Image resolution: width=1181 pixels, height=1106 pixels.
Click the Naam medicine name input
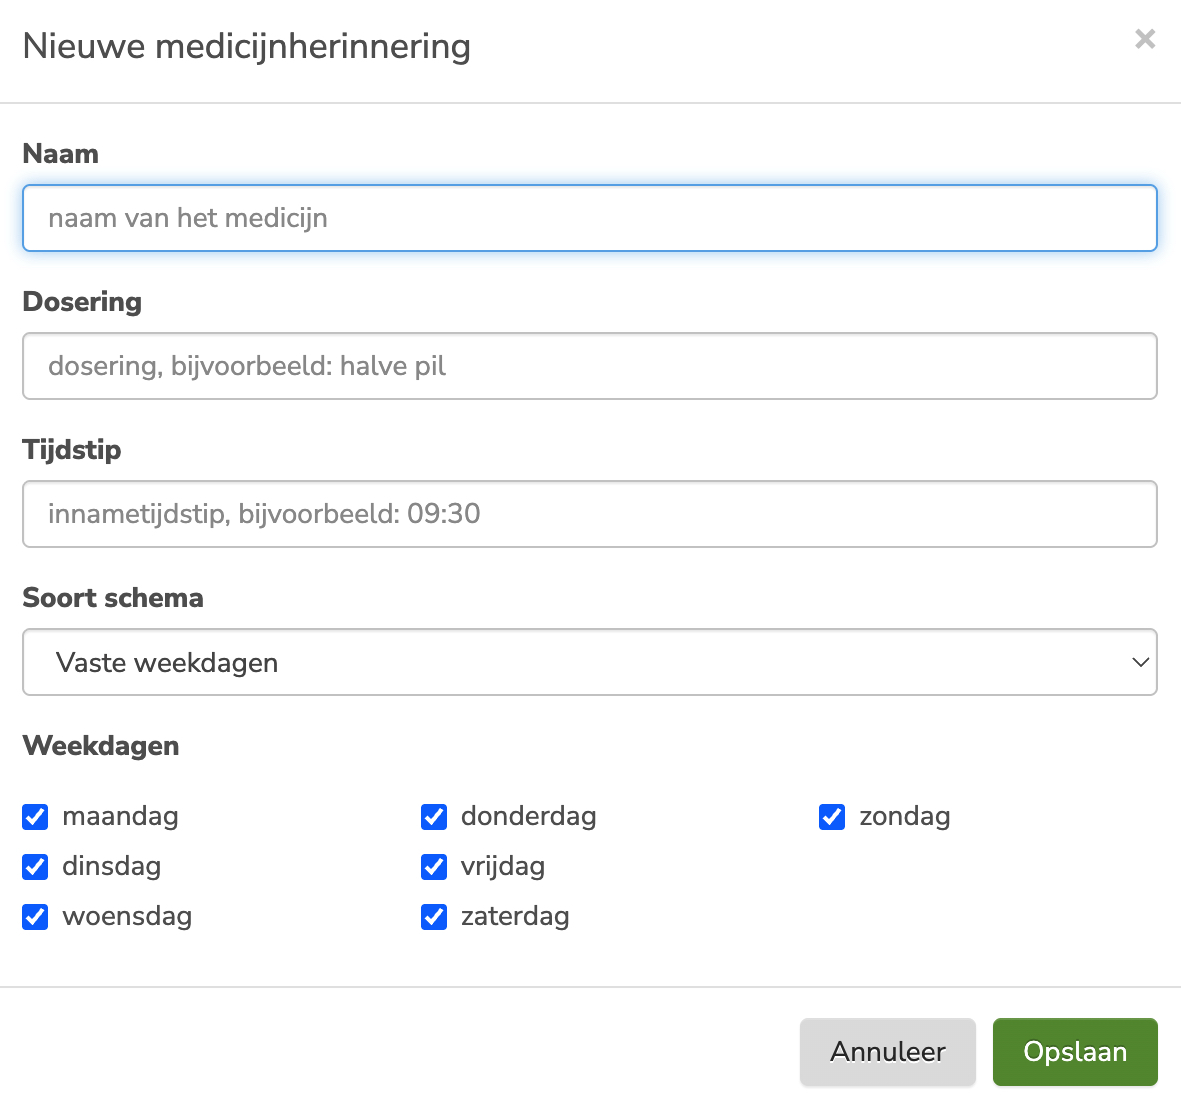[x=589, y=218]
